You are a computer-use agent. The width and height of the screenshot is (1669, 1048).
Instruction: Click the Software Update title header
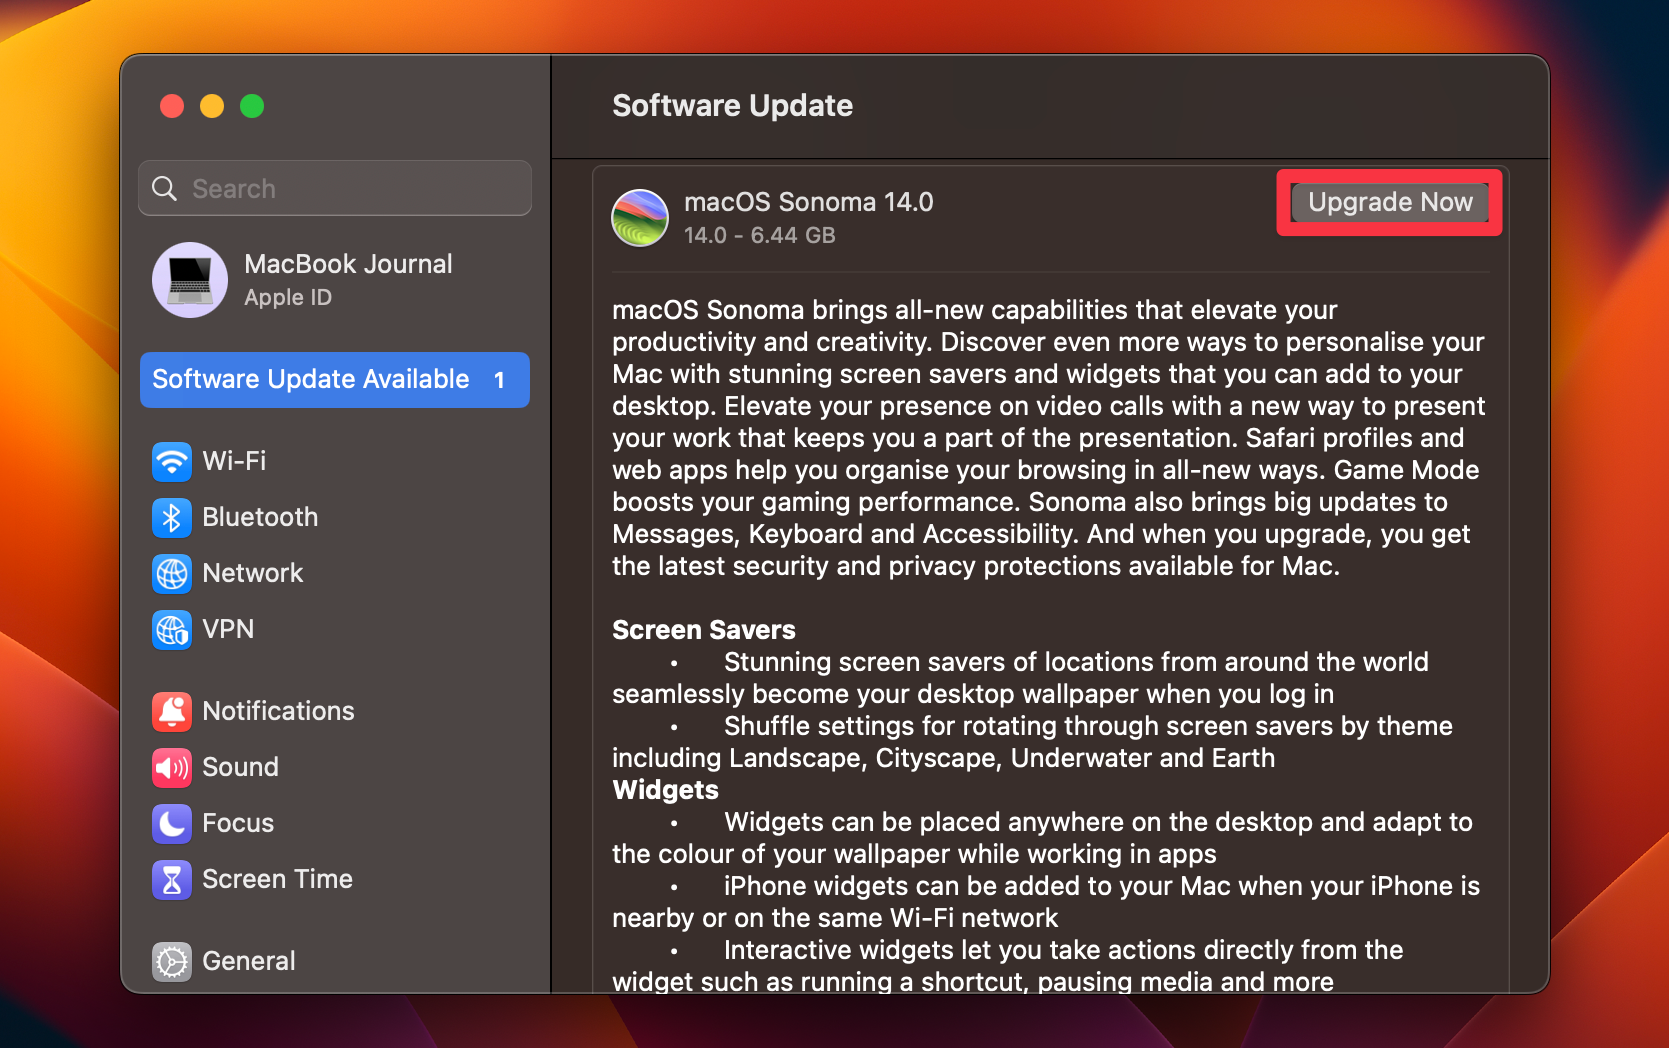point(732,105)
